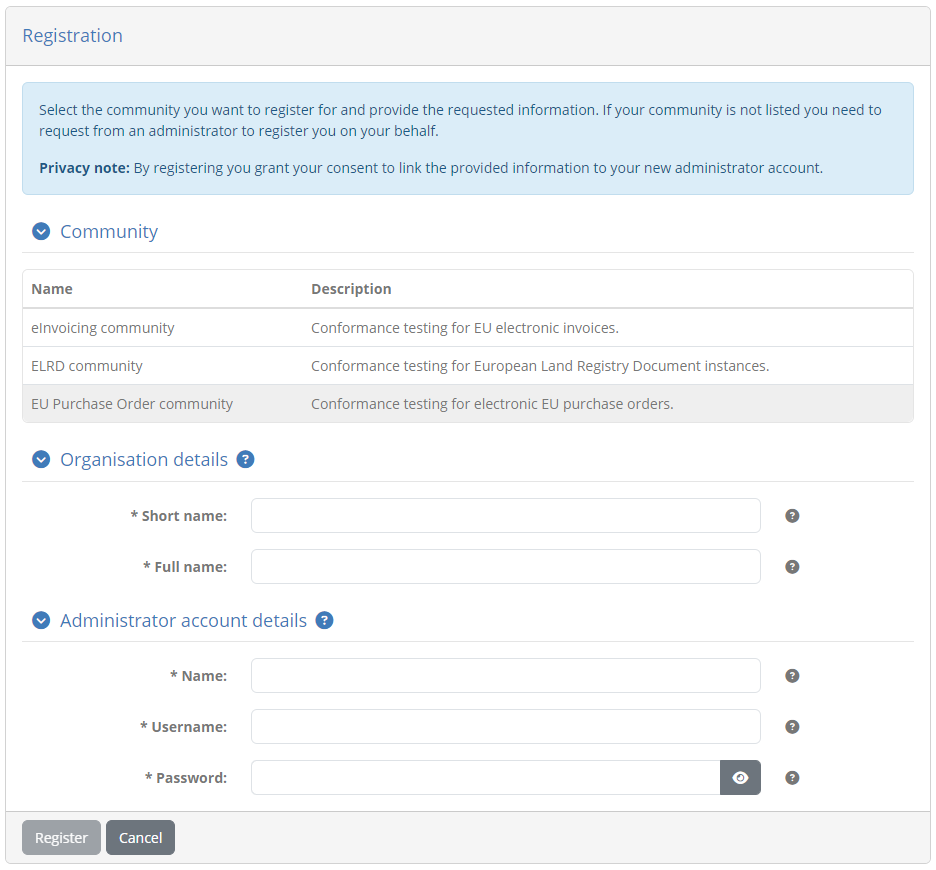Select the ELRD community row
This screenshot has width=936, height=870.
click(x=468, y=366)
